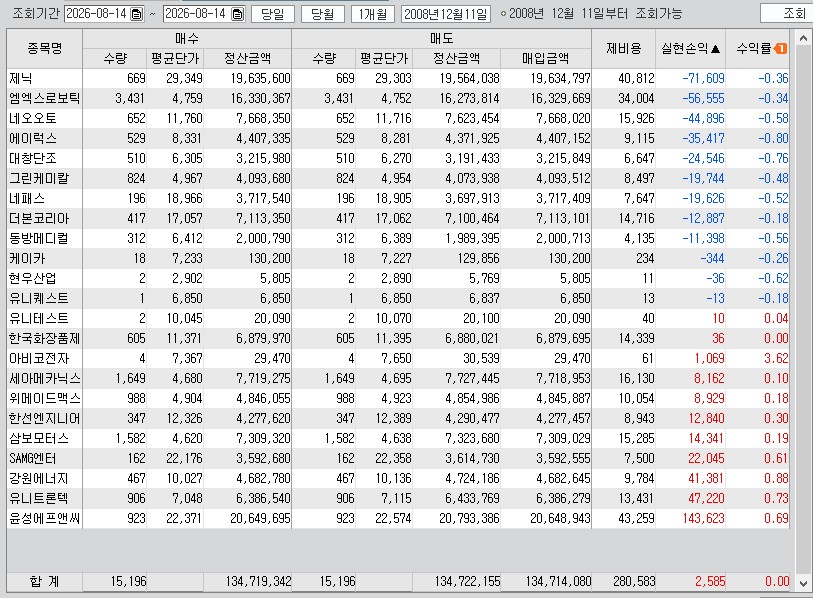Select the 유니퀘스트 row name

(39, 299)
